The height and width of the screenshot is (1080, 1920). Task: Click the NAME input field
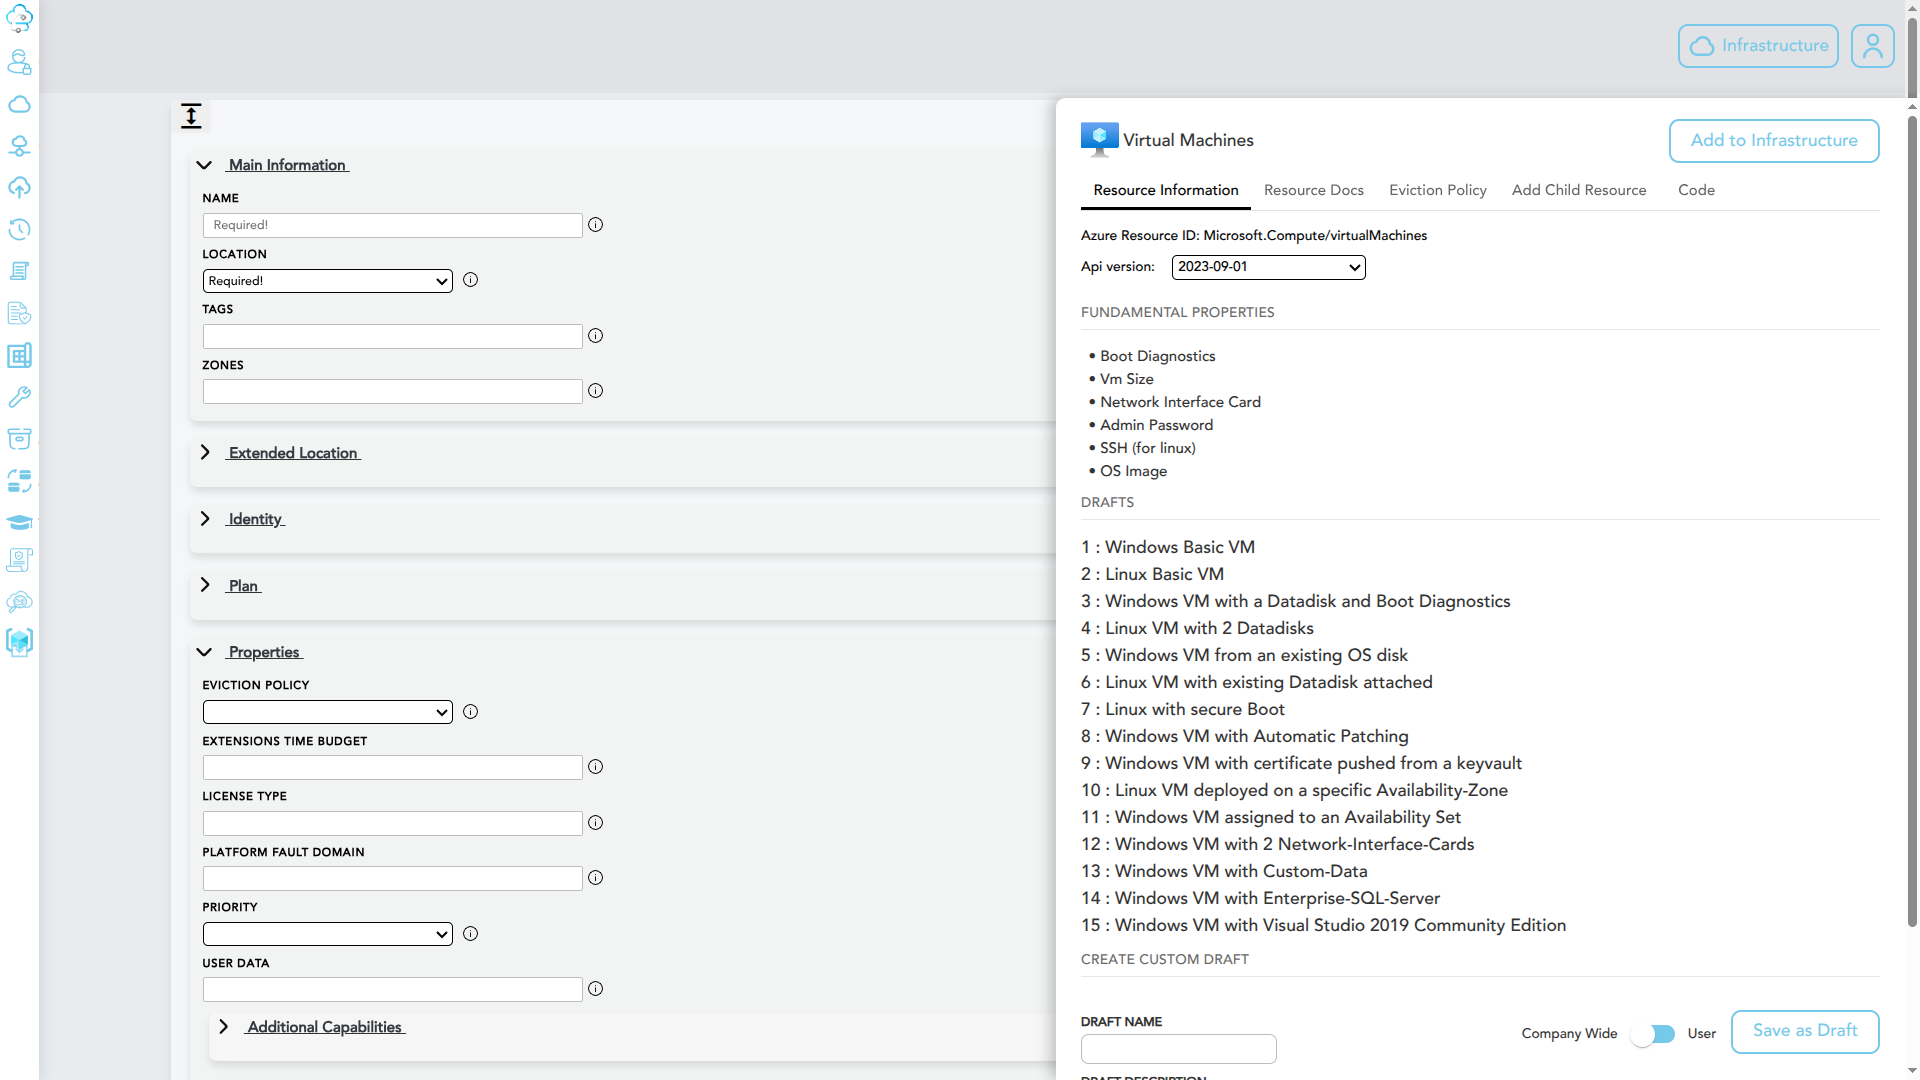pos(392,225)
